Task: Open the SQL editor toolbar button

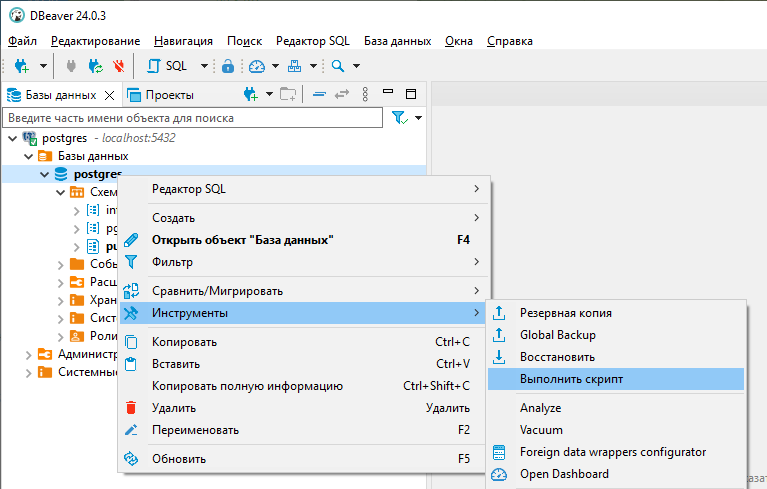Action: (x=167, y=66)
